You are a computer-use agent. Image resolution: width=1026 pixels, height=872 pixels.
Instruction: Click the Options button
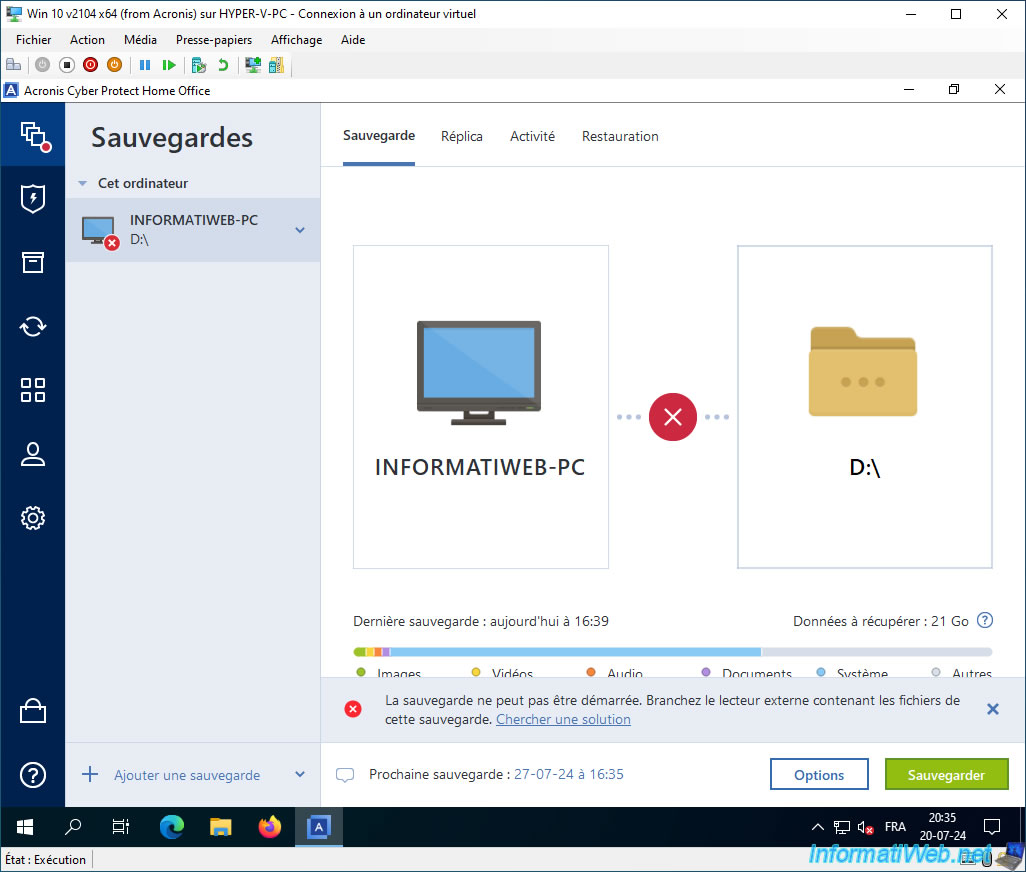click(819, 775)
